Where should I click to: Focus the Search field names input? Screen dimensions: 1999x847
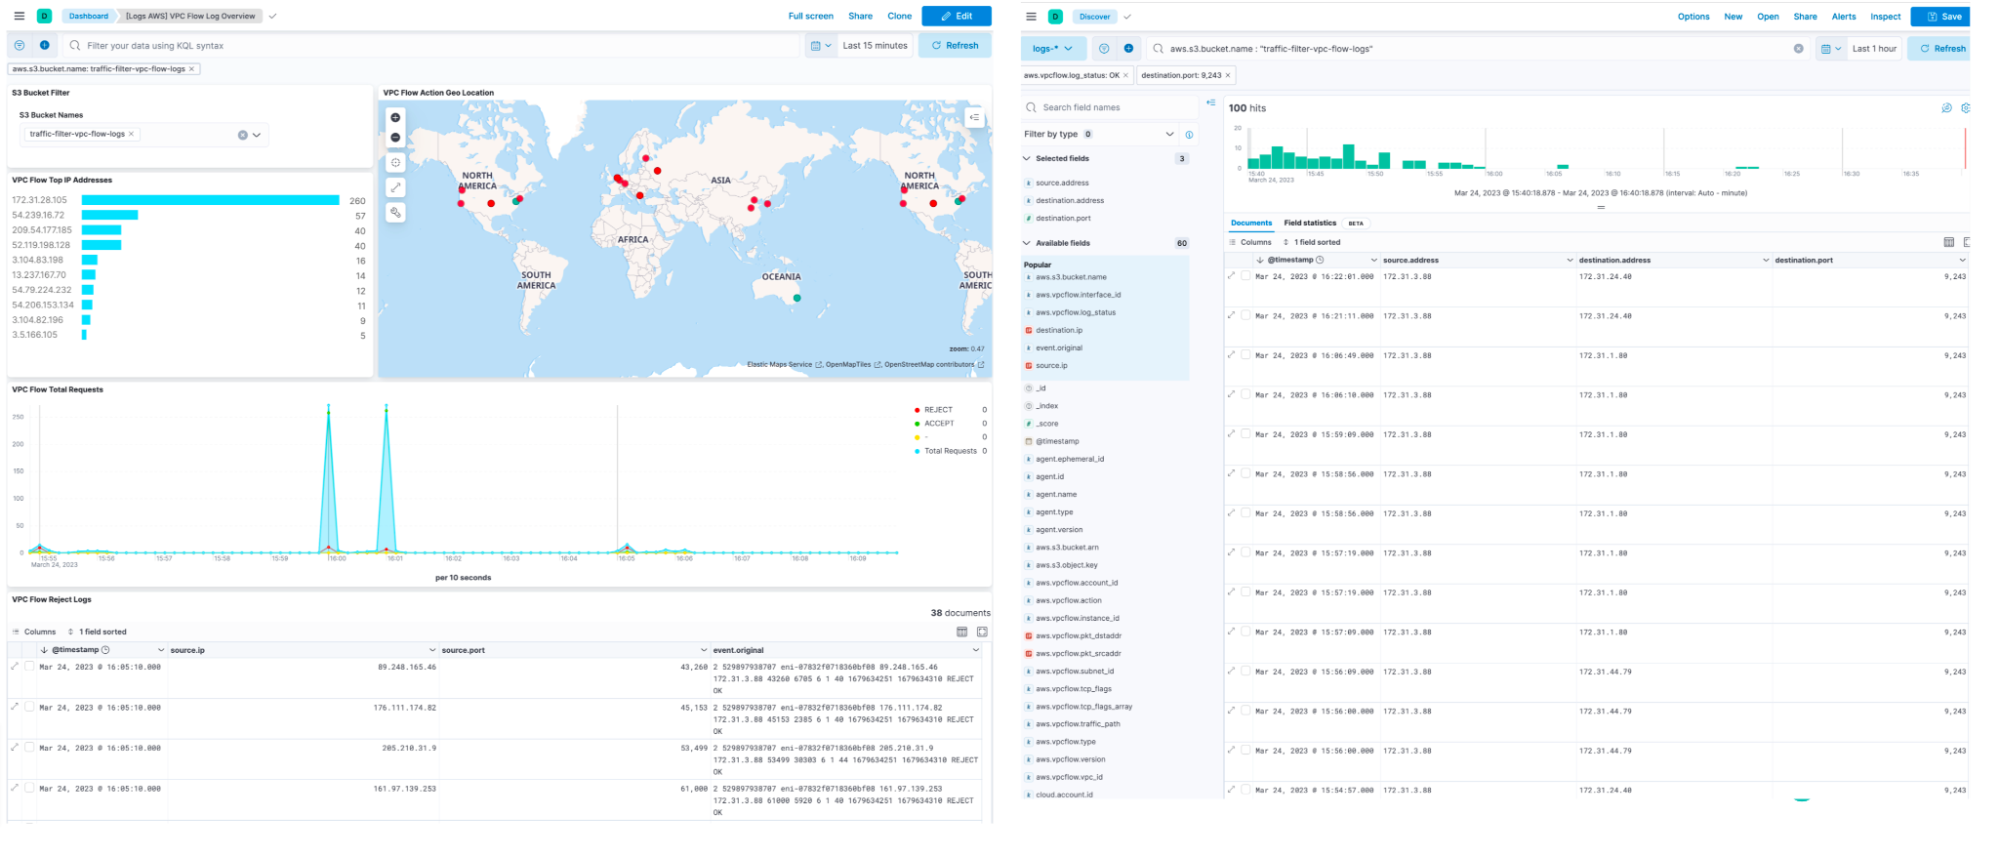pos(1109,107)
